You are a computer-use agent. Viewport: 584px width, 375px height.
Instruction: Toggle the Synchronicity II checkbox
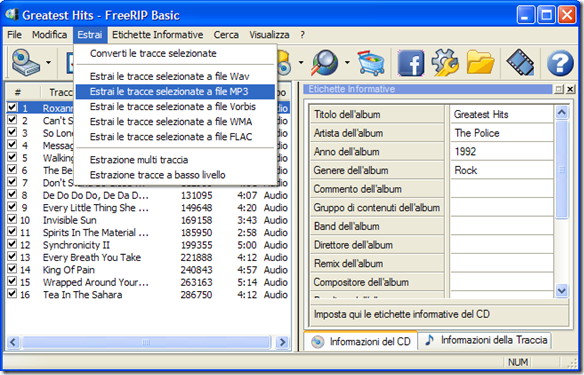tap(12, 245)
